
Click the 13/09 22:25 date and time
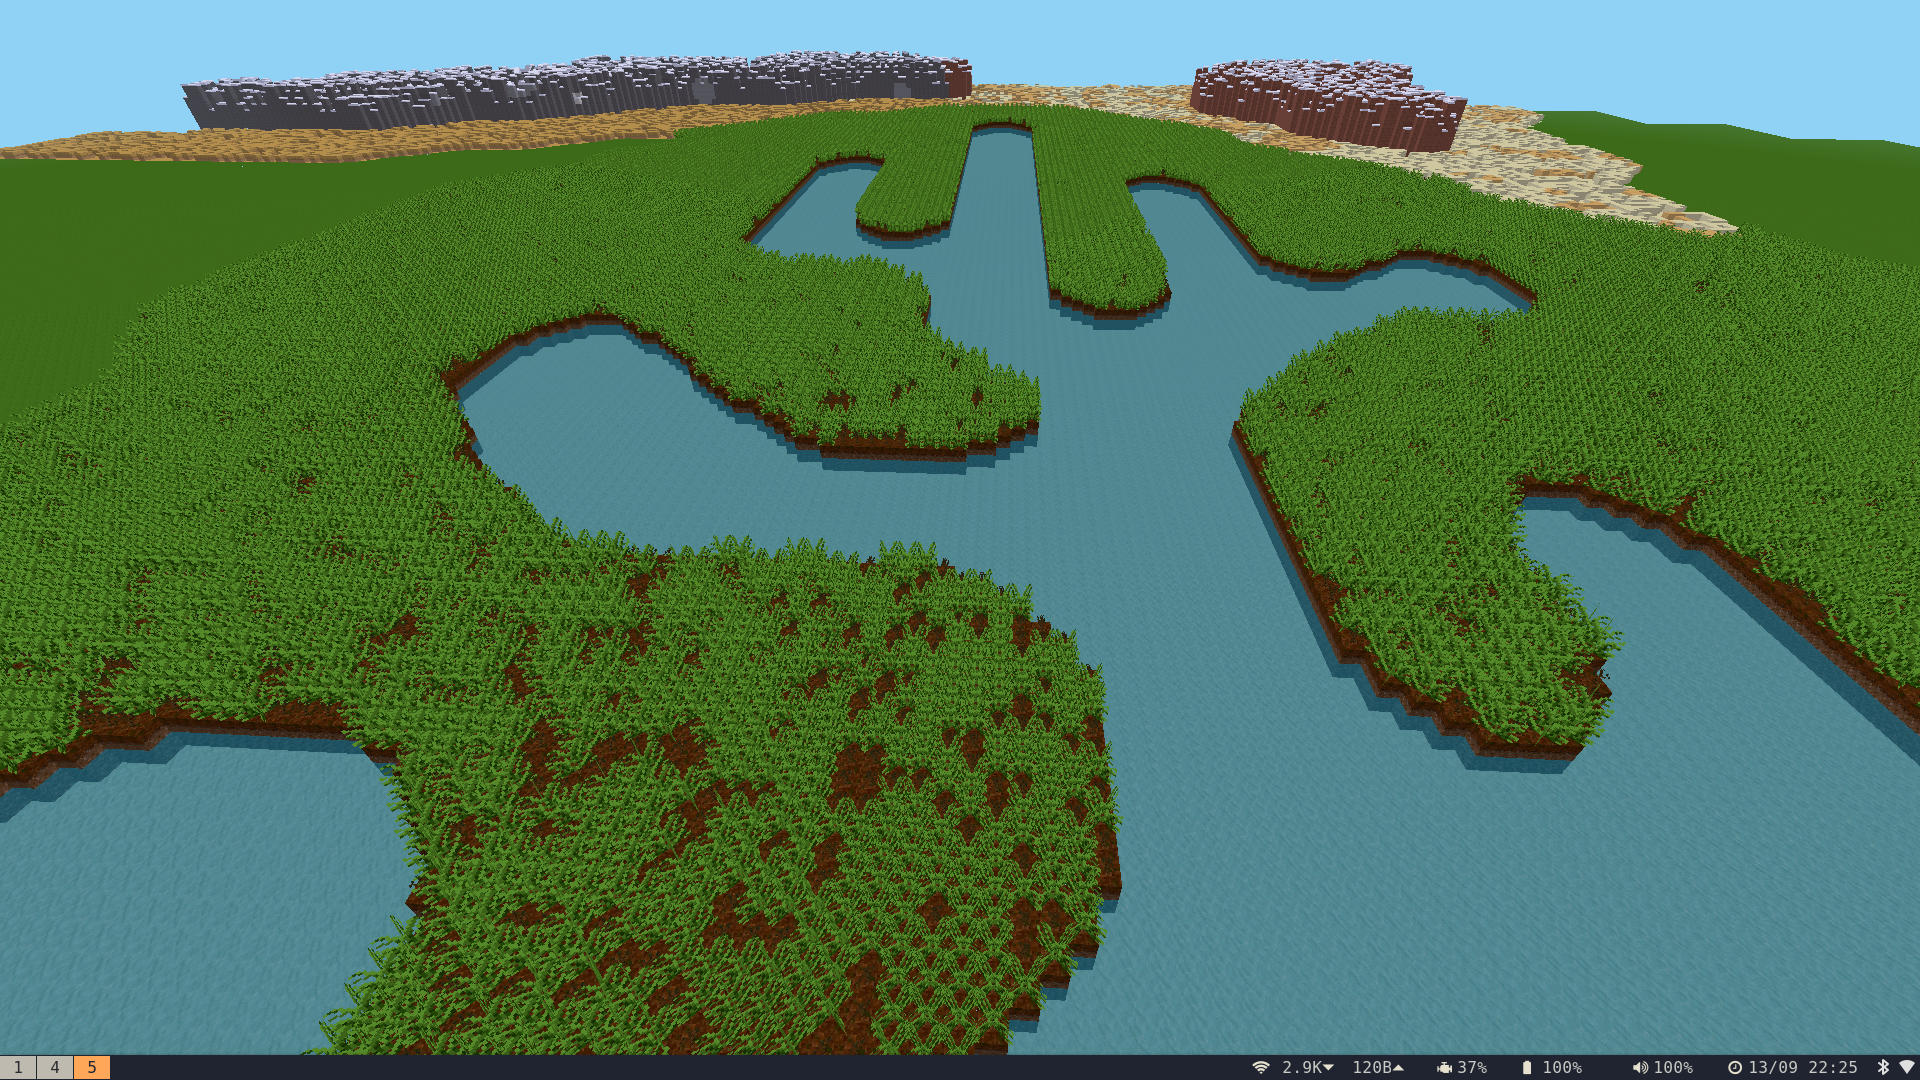1802,1067
